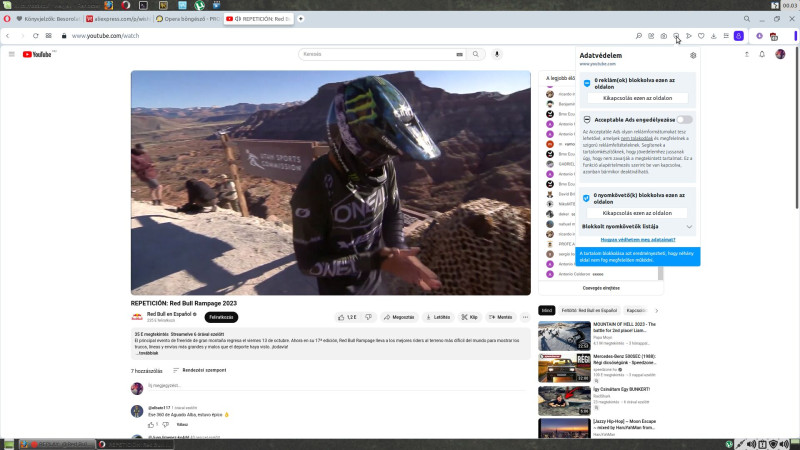Subscribe with the Feliratkozás button
The image size is (800, 450).
pyautogui.click(x=221, y=317)
